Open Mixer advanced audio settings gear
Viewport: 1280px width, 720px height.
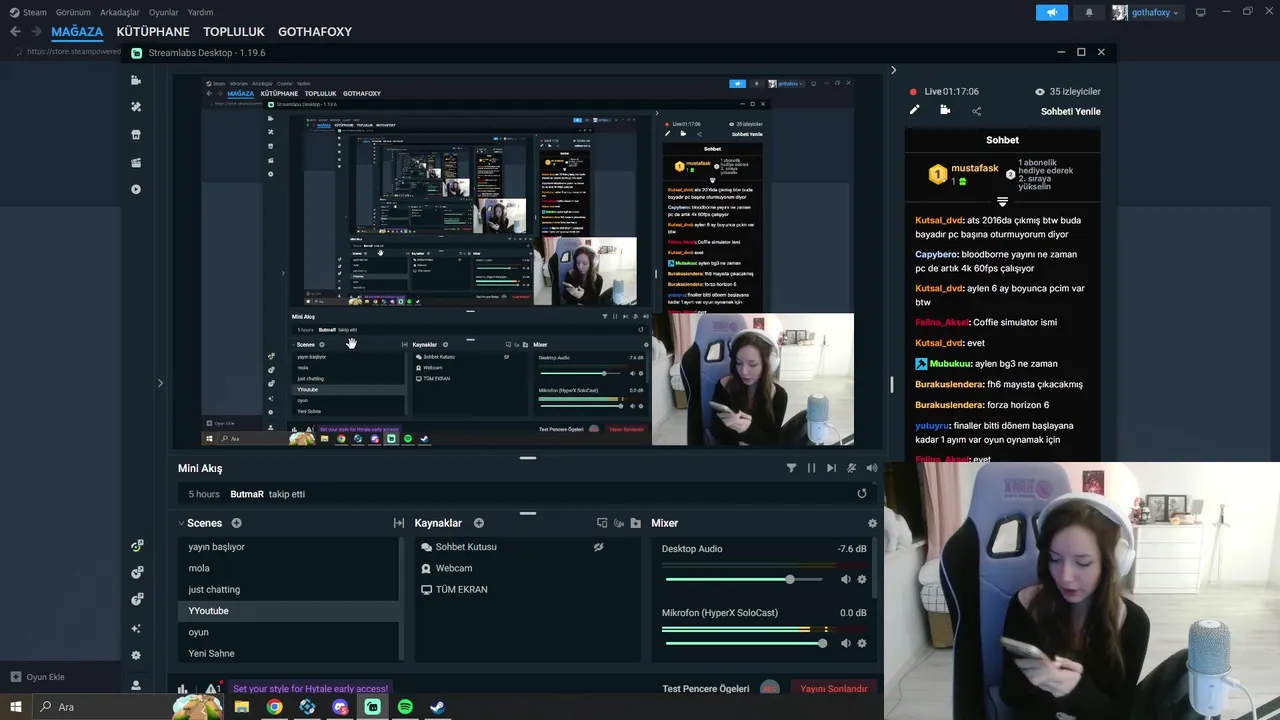872,523
